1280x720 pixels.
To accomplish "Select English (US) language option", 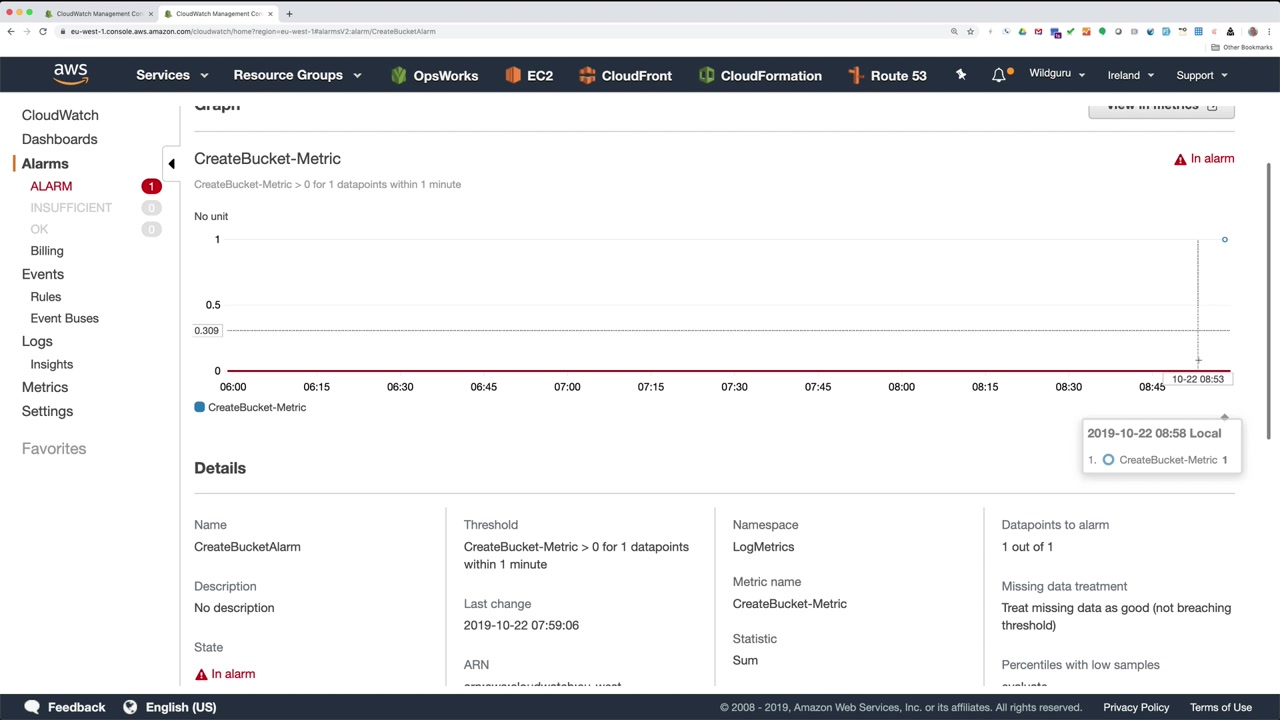I will (170, 707).
